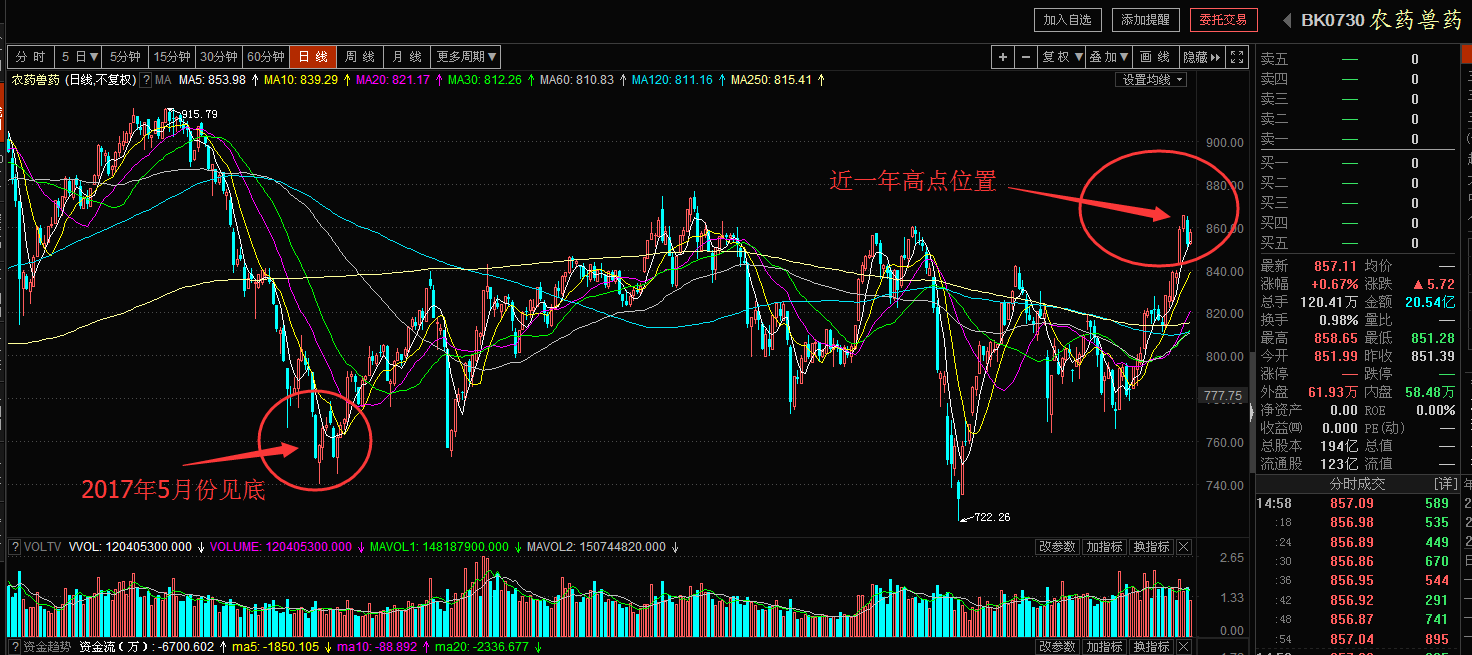1472x655 pixels.
Task: Close the VOLTV indicator panel
Action: click(x=1184, y=547)
